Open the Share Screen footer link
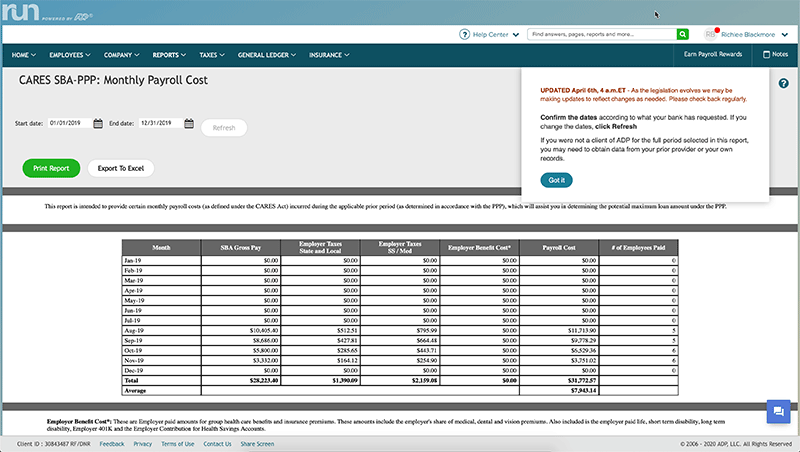This screenshot has width=800, height=452. coord(257,443)
